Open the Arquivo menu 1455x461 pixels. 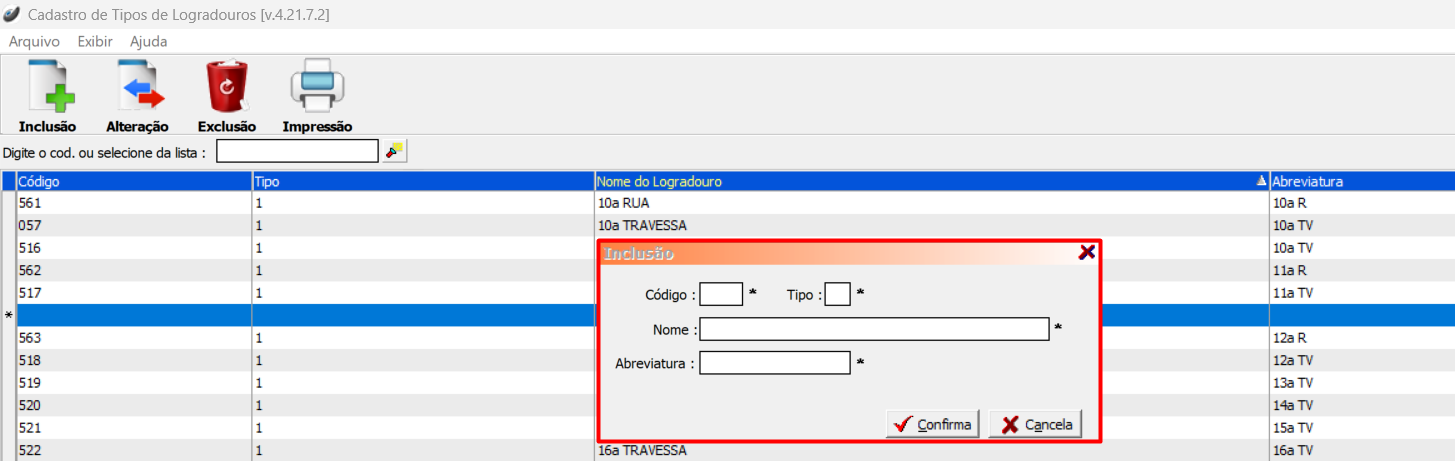coord(34,42)
